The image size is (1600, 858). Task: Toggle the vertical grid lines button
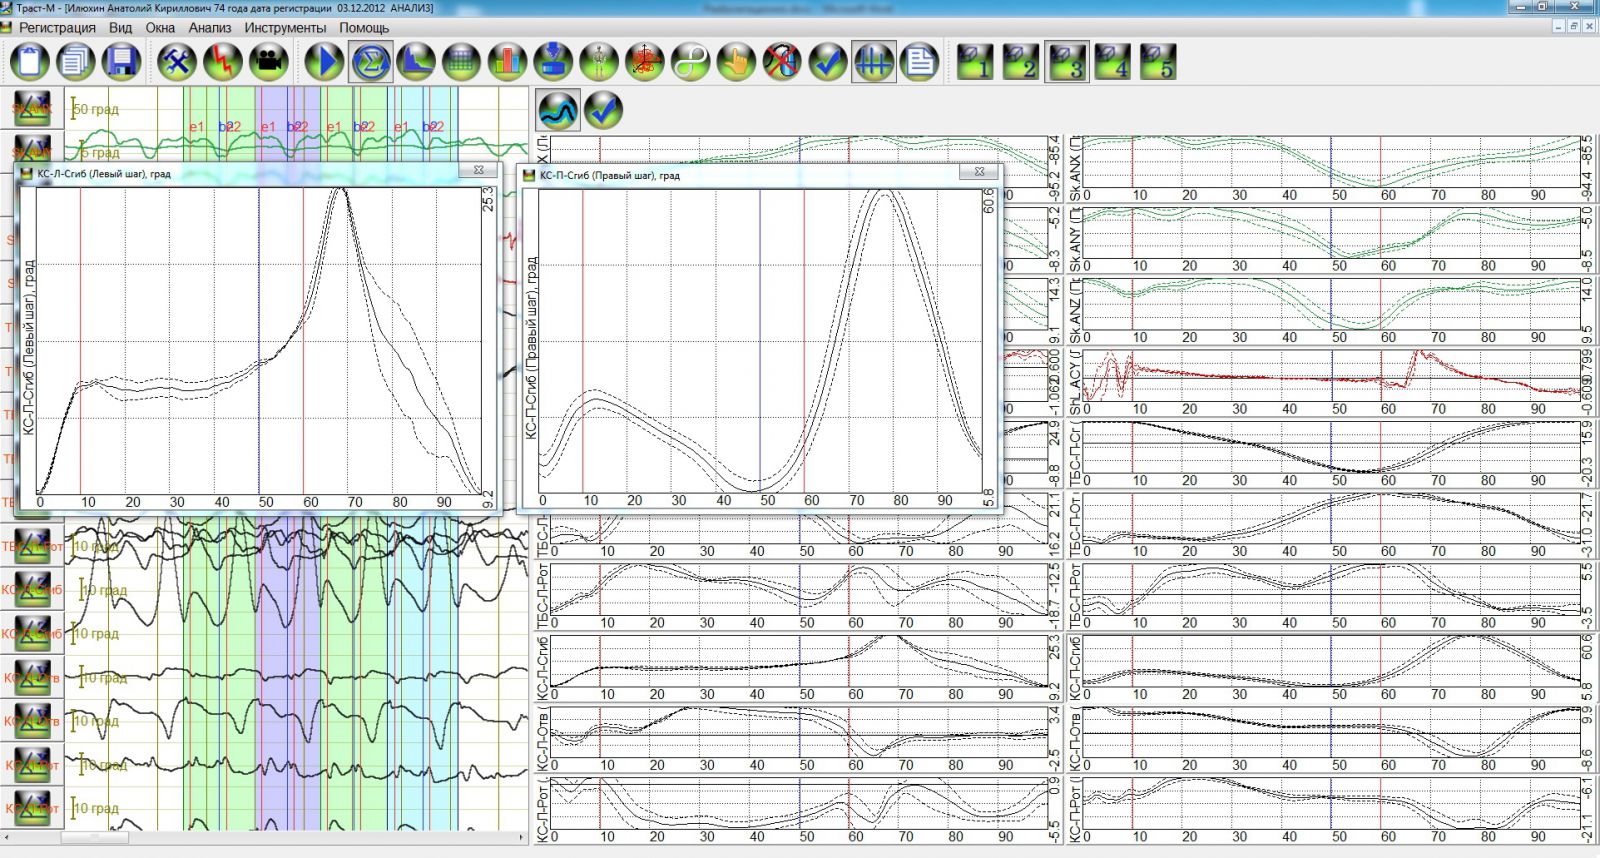coord(873,62)
